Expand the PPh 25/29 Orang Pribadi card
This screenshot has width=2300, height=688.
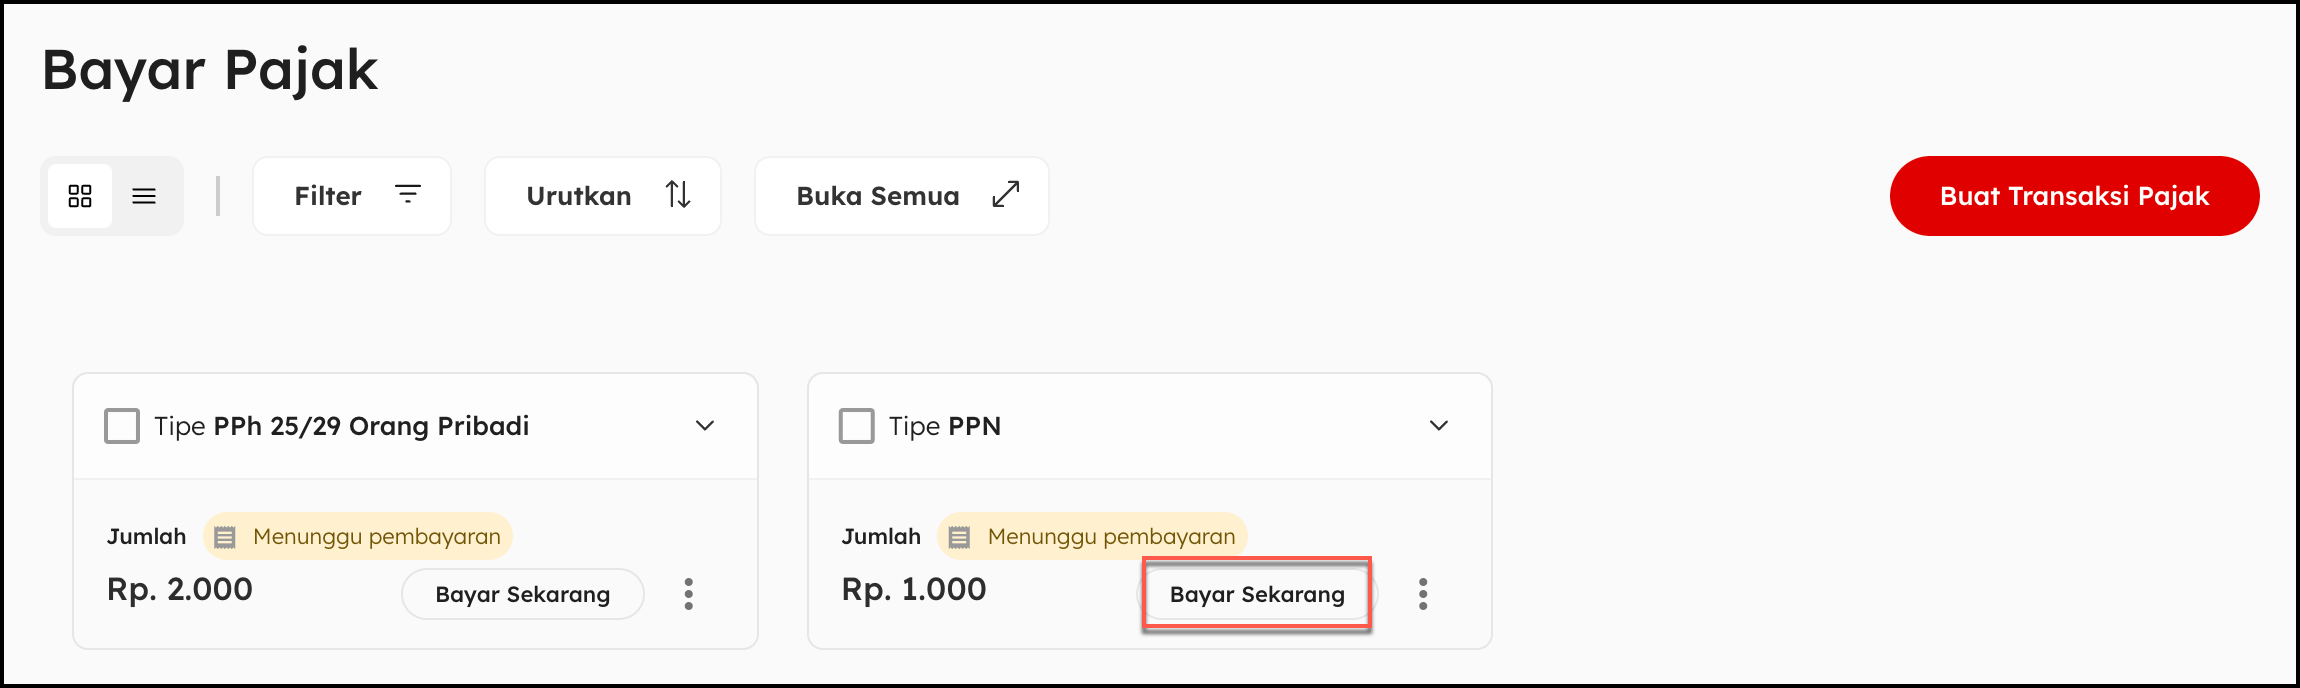(705, 426)
